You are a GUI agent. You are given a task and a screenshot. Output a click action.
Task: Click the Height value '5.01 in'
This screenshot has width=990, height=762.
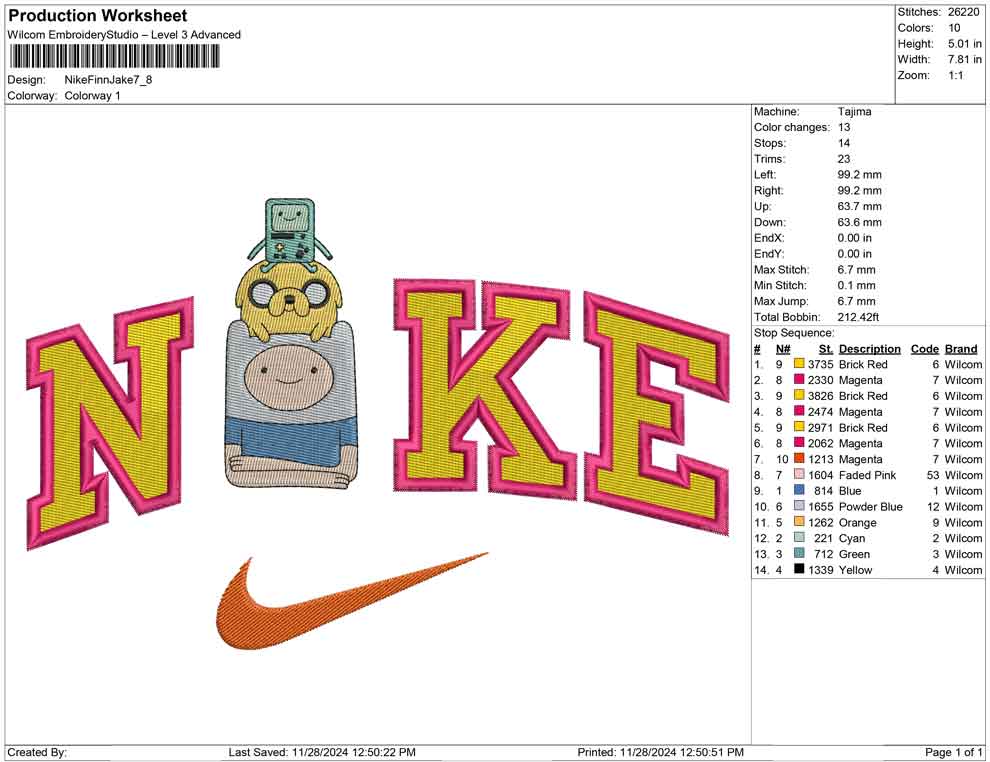964,44
